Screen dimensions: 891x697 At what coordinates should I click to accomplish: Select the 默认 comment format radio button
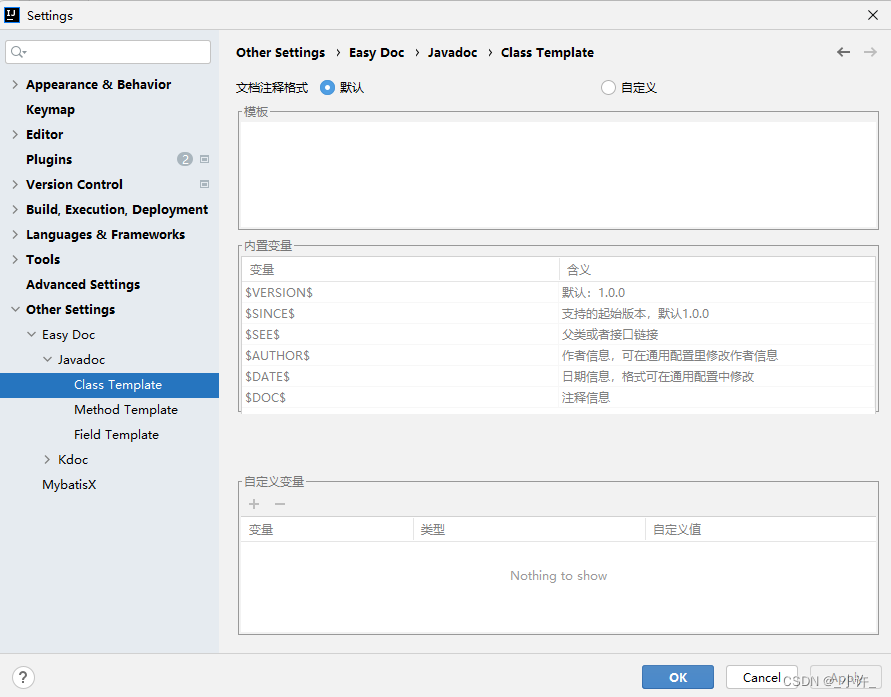coord(329,87)
